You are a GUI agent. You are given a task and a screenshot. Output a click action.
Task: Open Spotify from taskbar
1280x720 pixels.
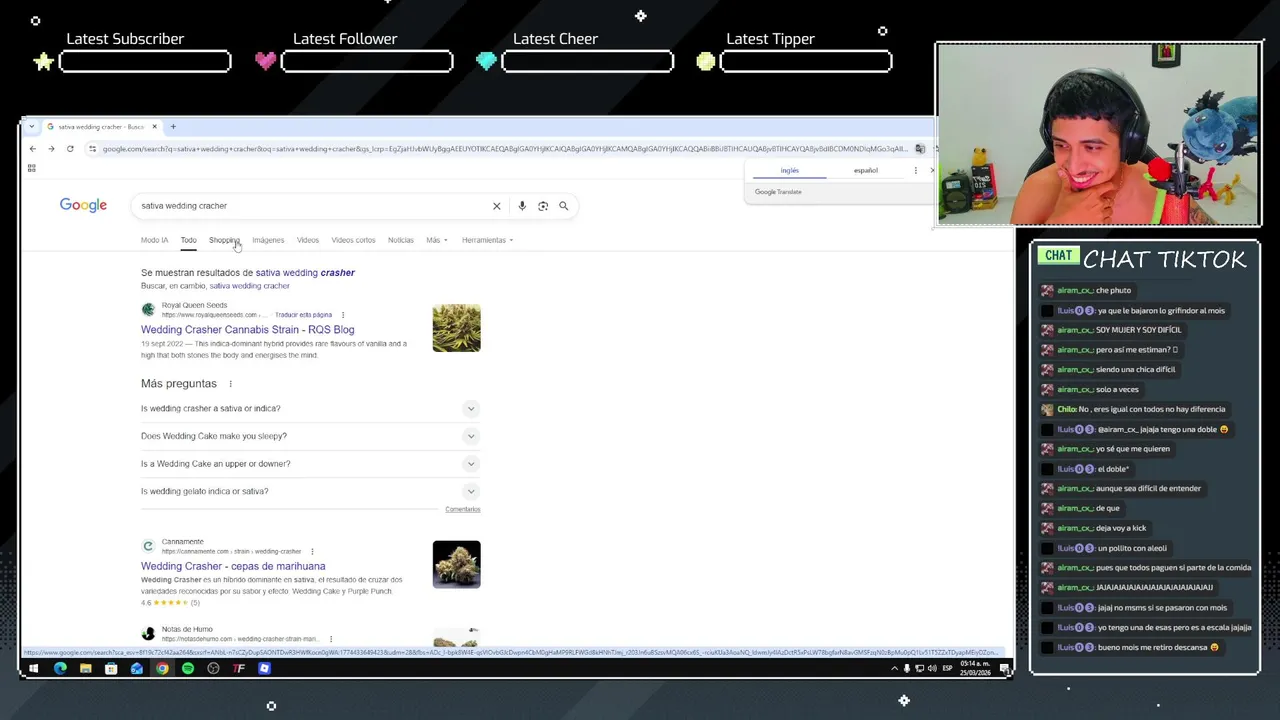coord(188,668)
